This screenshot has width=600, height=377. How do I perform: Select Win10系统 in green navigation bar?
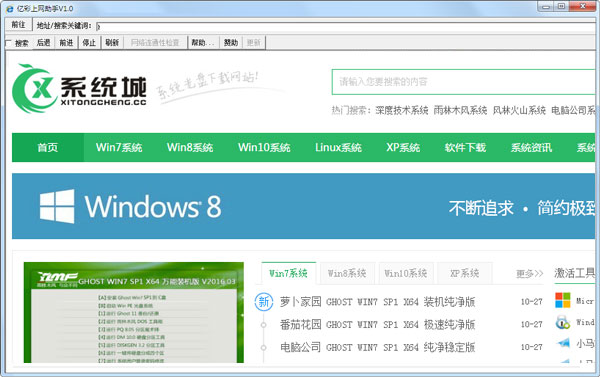264,147
